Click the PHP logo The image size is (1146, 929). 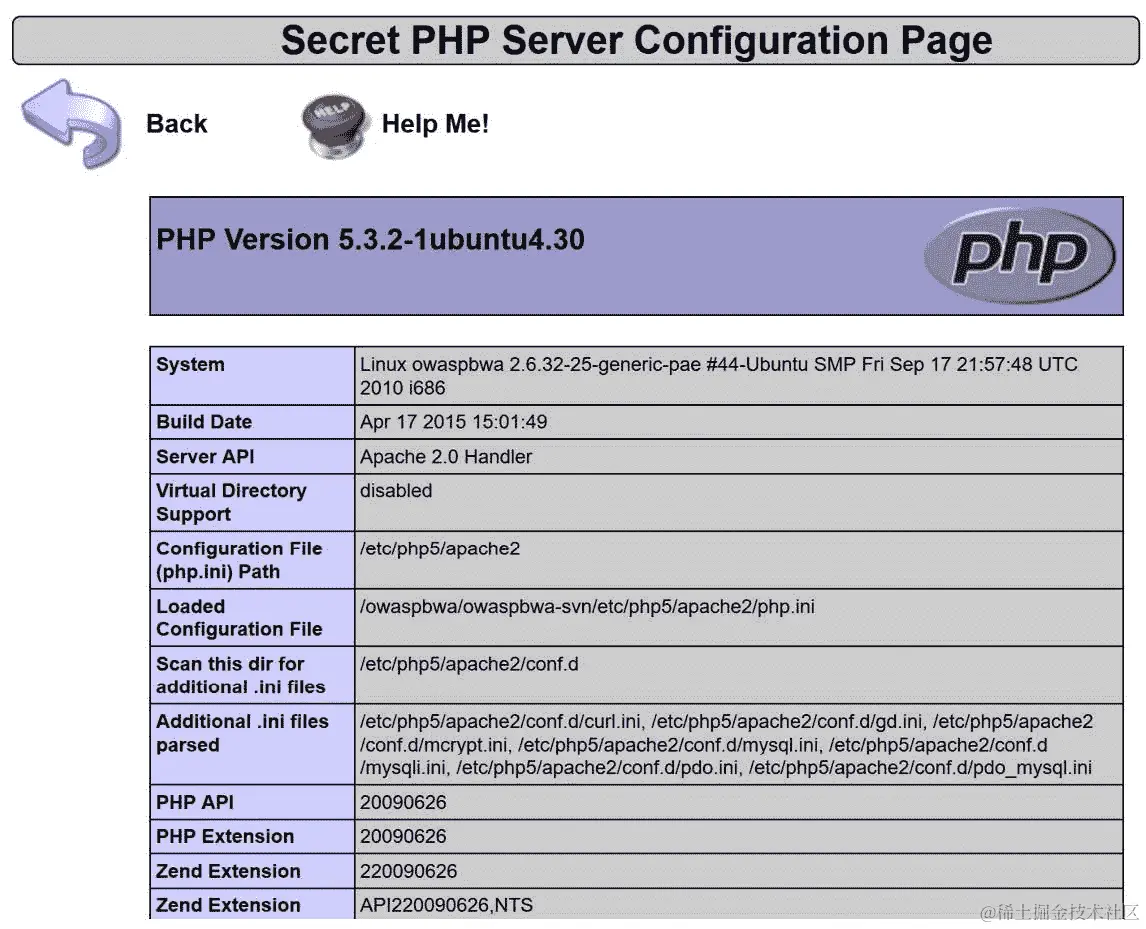(x=1020, y=255)
